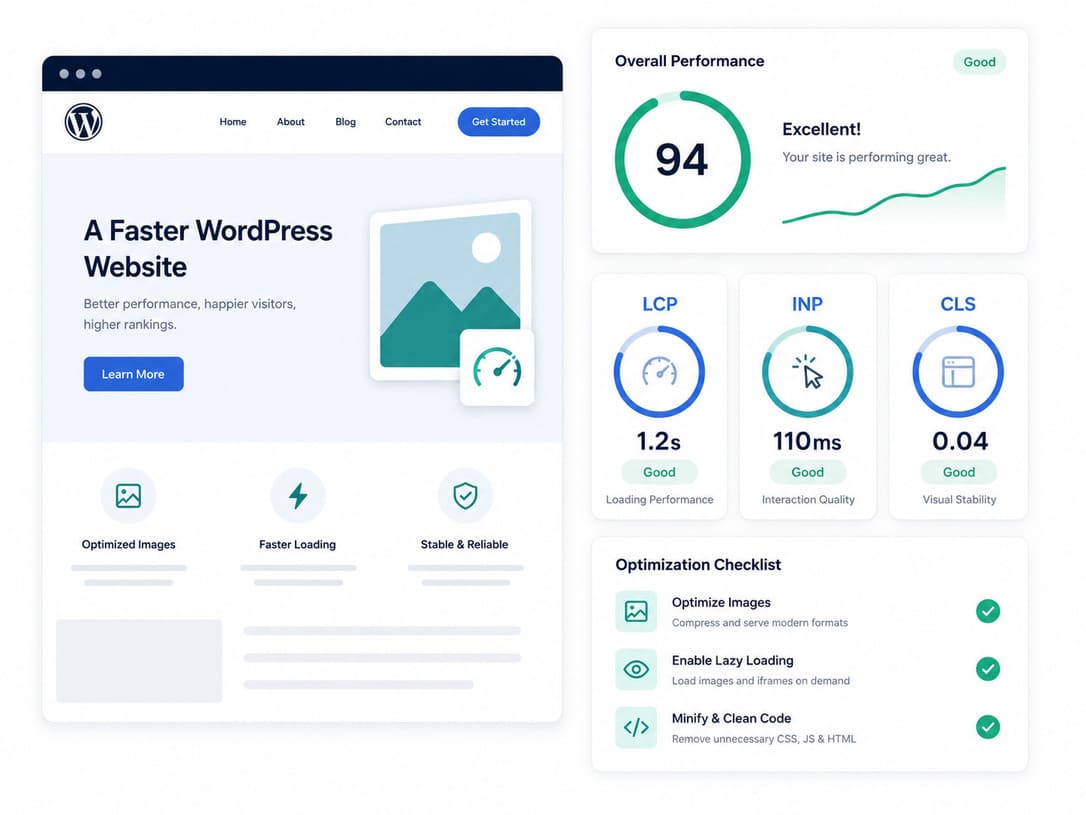Image resolution: width=1086 pixels, height=815 pixels.
Task: Click the Learn More button
Action: click(134, 374)
